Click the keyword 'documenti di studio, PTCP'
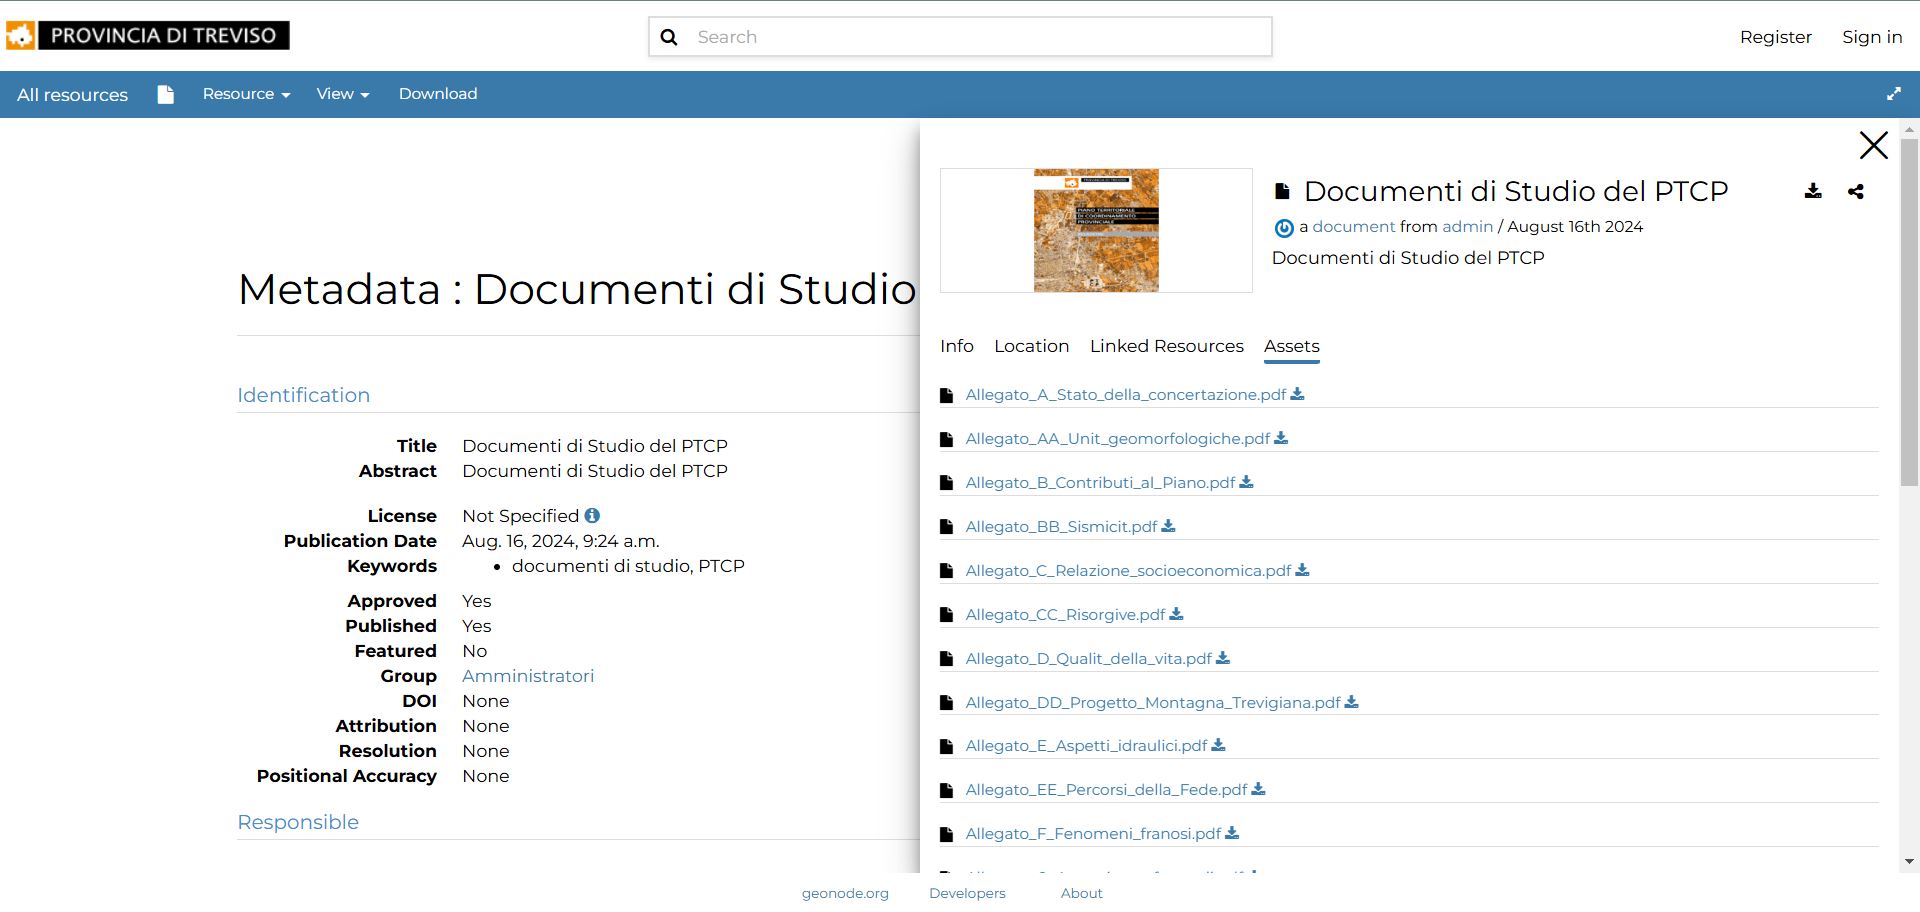 point(628,566)
